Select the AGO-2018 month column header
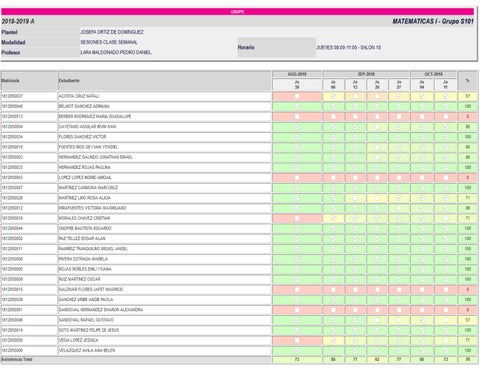The image size is (480, 371). pos(297,74)
